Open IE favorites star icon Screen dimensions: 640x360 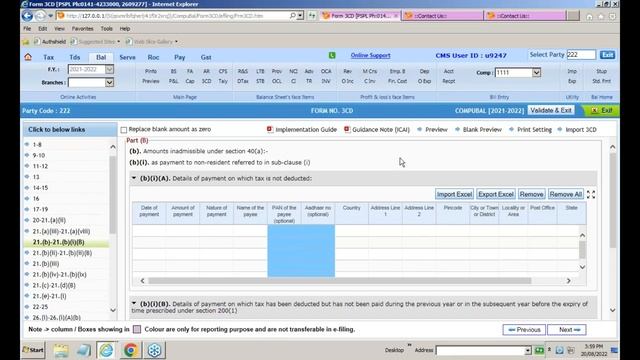pos(601,16)
